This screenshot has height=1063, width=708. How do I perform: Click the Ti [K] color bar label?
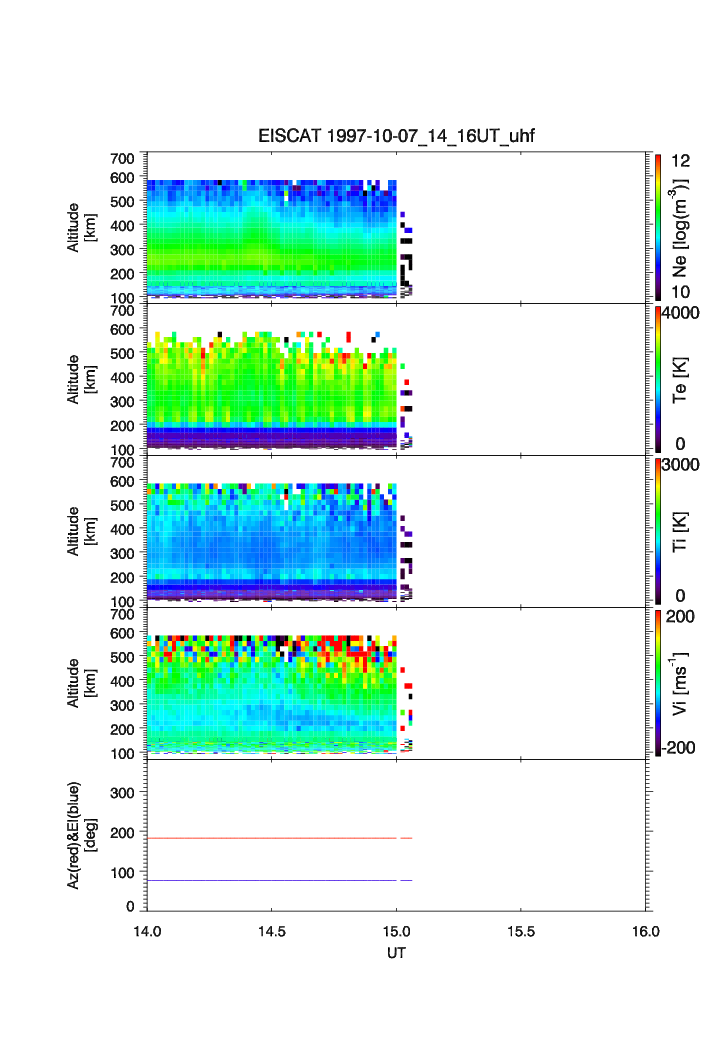click(x=680, y=532)
